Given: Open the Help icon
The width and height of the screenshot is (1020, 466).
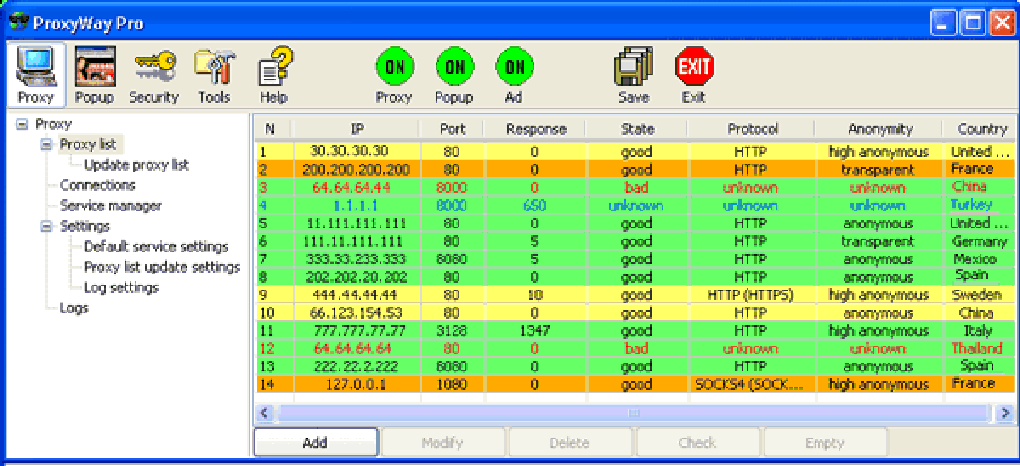Looking at the screenshot, I should (274, 75).
